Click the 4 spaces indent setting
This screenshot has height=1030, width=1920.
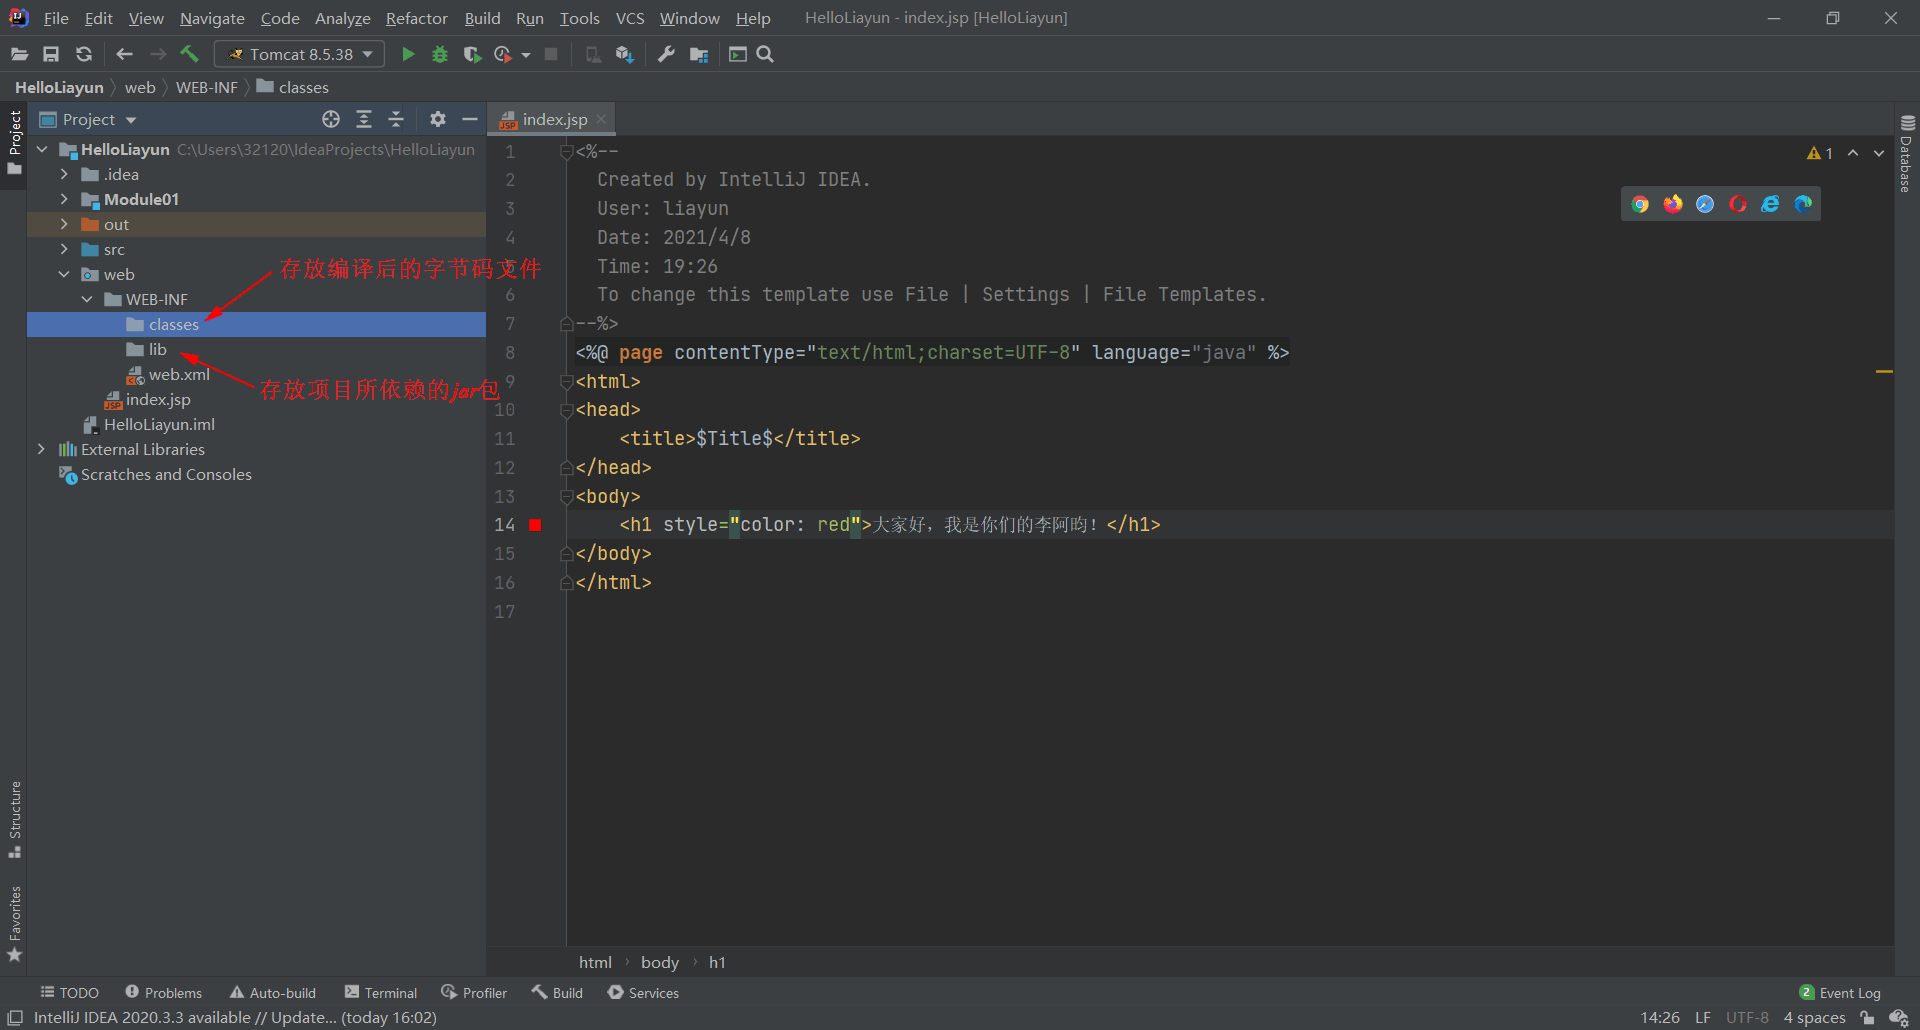(x=1814, y=1018)
